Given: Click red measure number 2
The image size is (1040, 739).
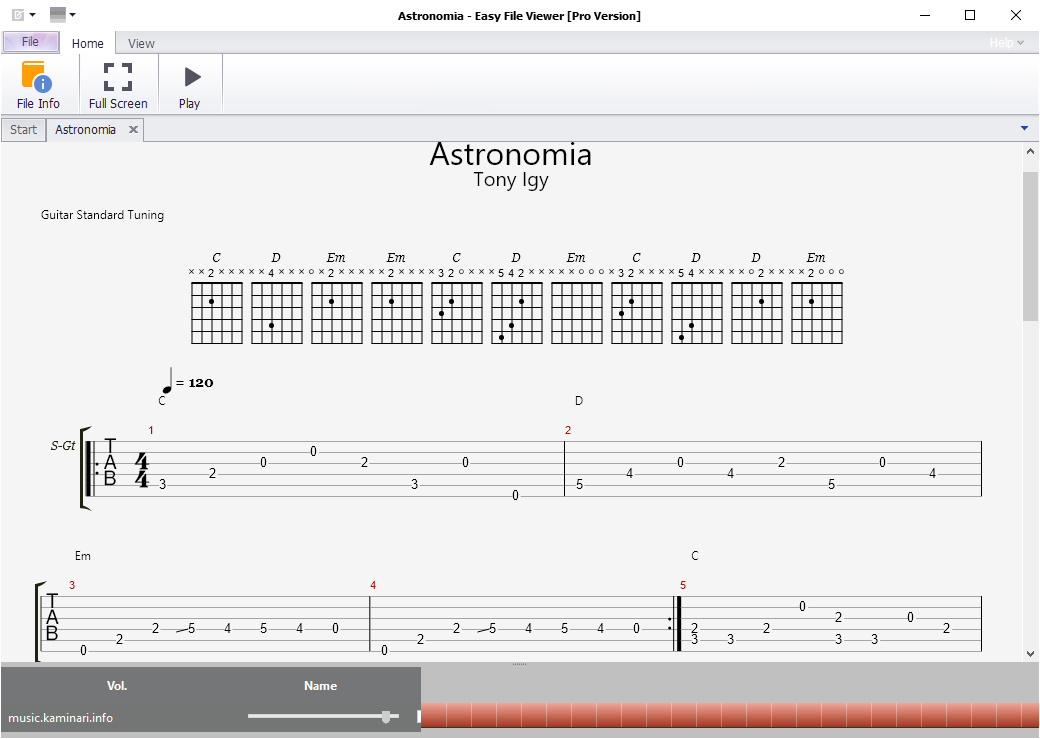Looking at the screenshot, I should pos(568,431).
